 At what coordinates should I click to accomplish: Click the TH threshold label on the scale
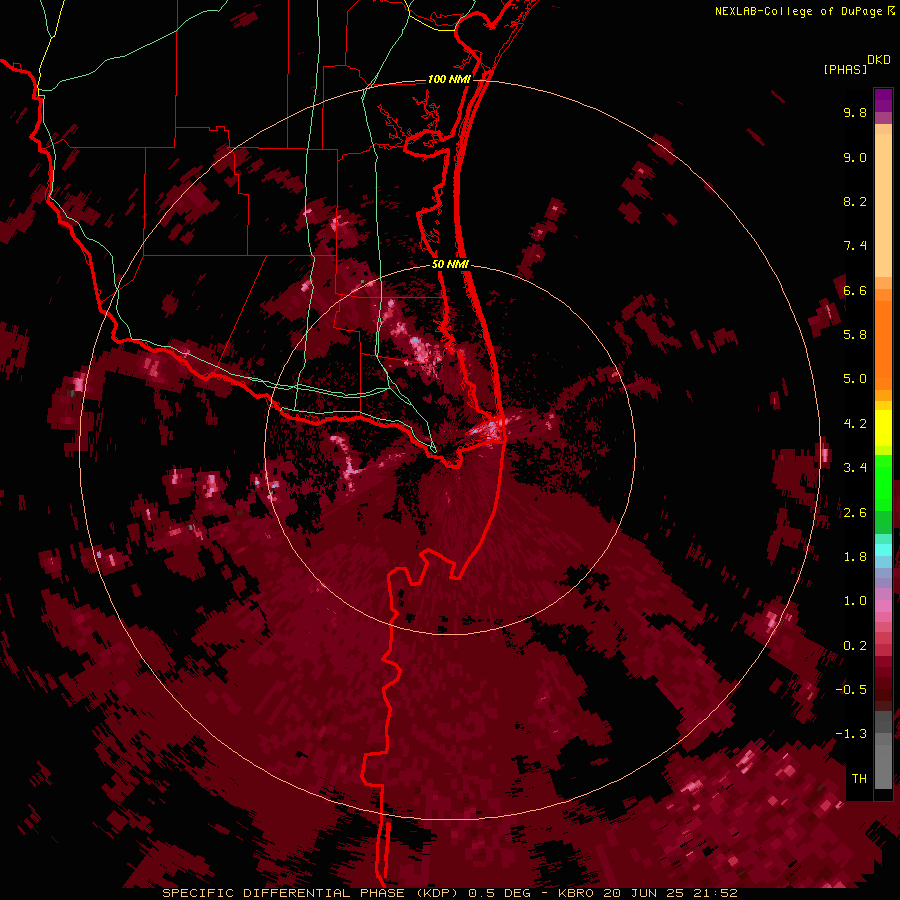(859, 779)
